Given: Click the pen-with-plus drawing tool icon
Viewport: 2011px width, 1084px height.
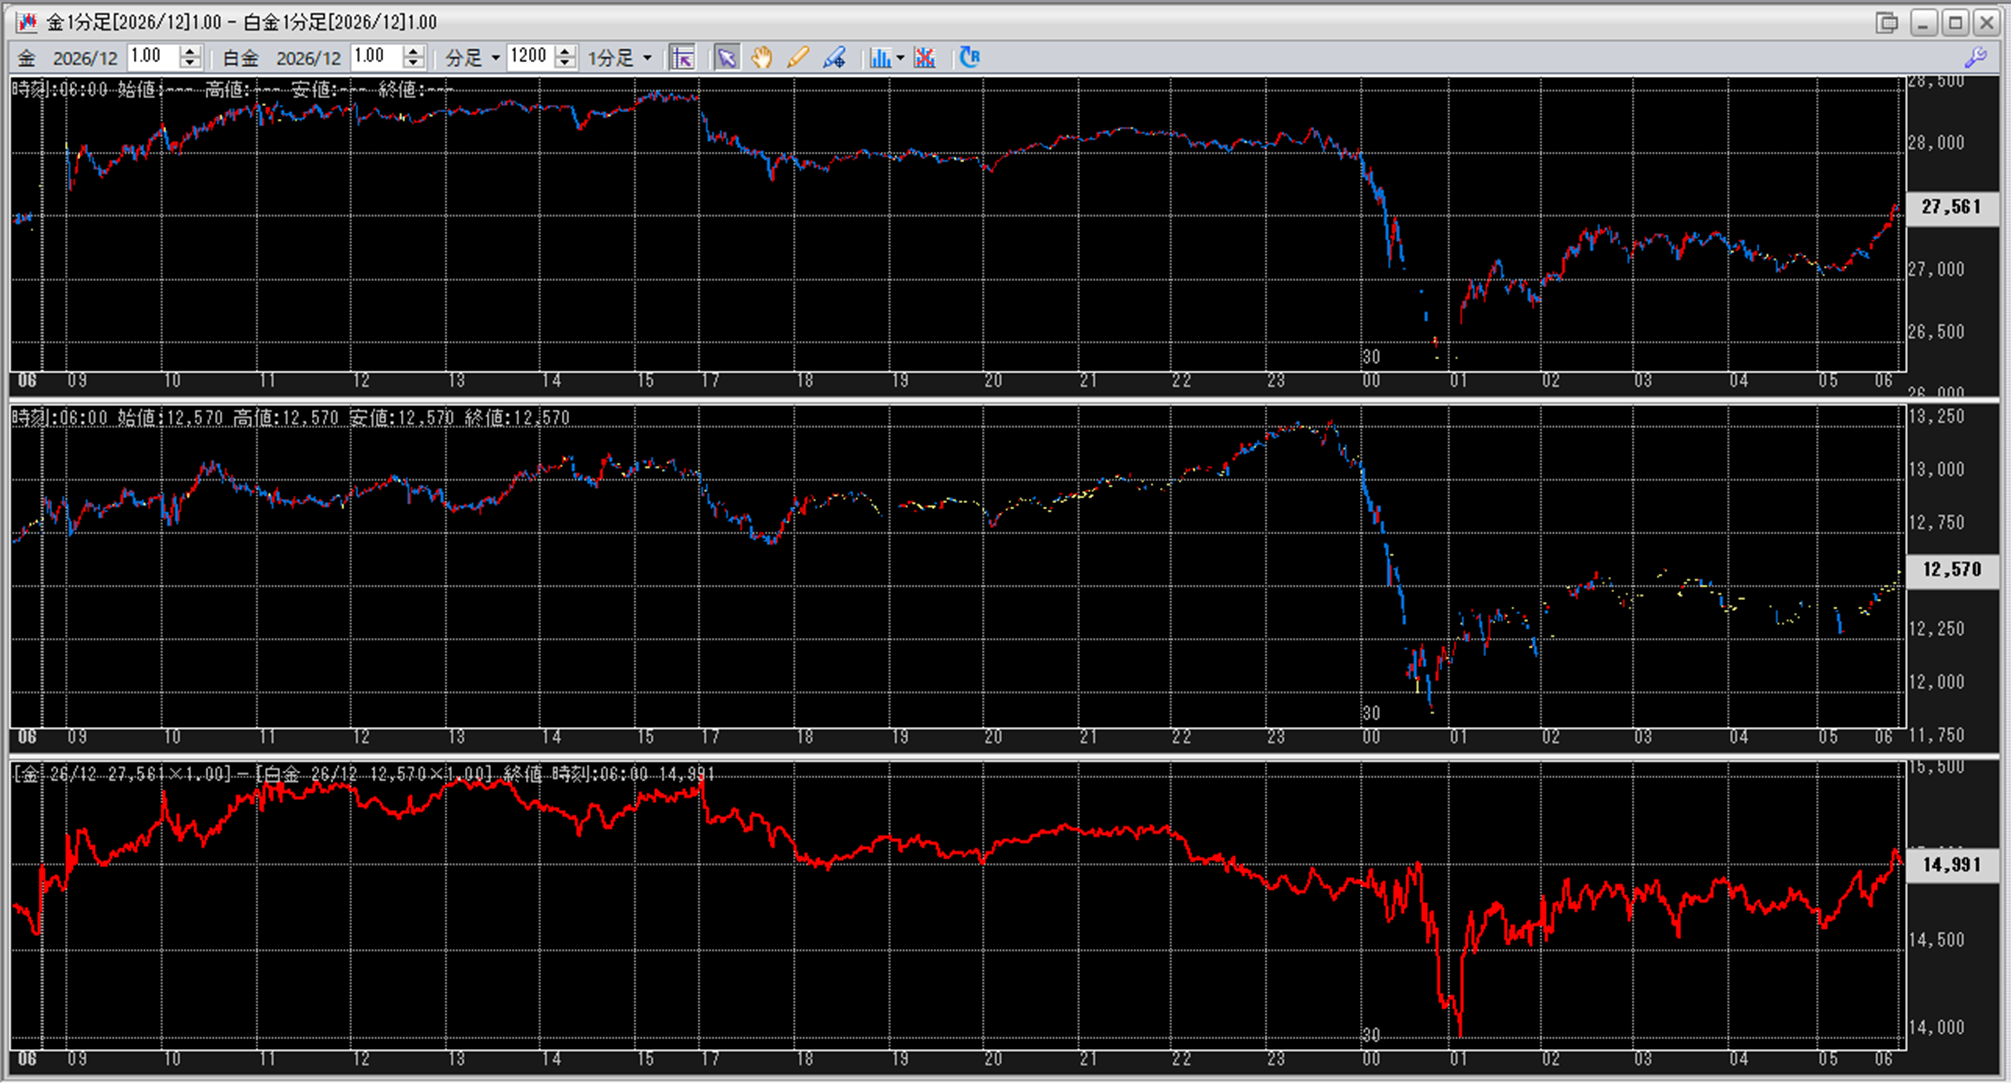Looking at the screenshot, I should [834, 58].
